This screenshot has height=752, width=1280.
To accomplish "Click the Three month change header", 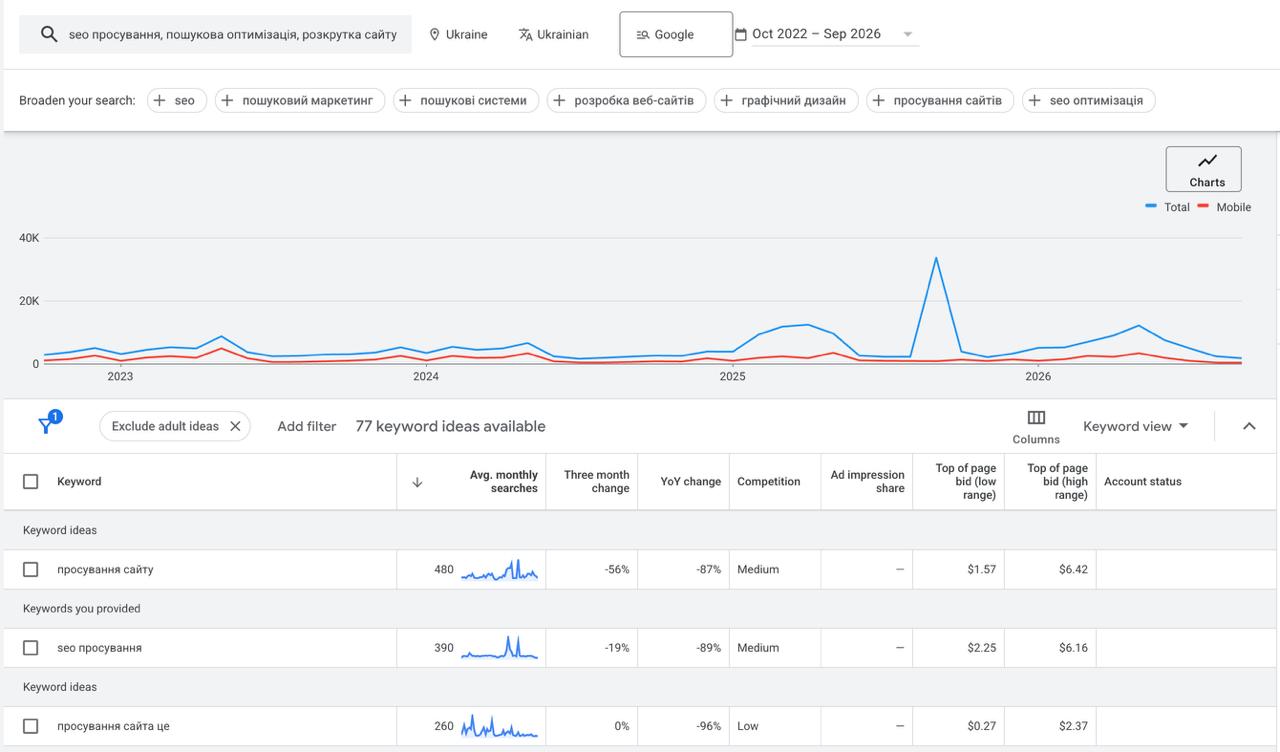I will click(x=597, y=482).
